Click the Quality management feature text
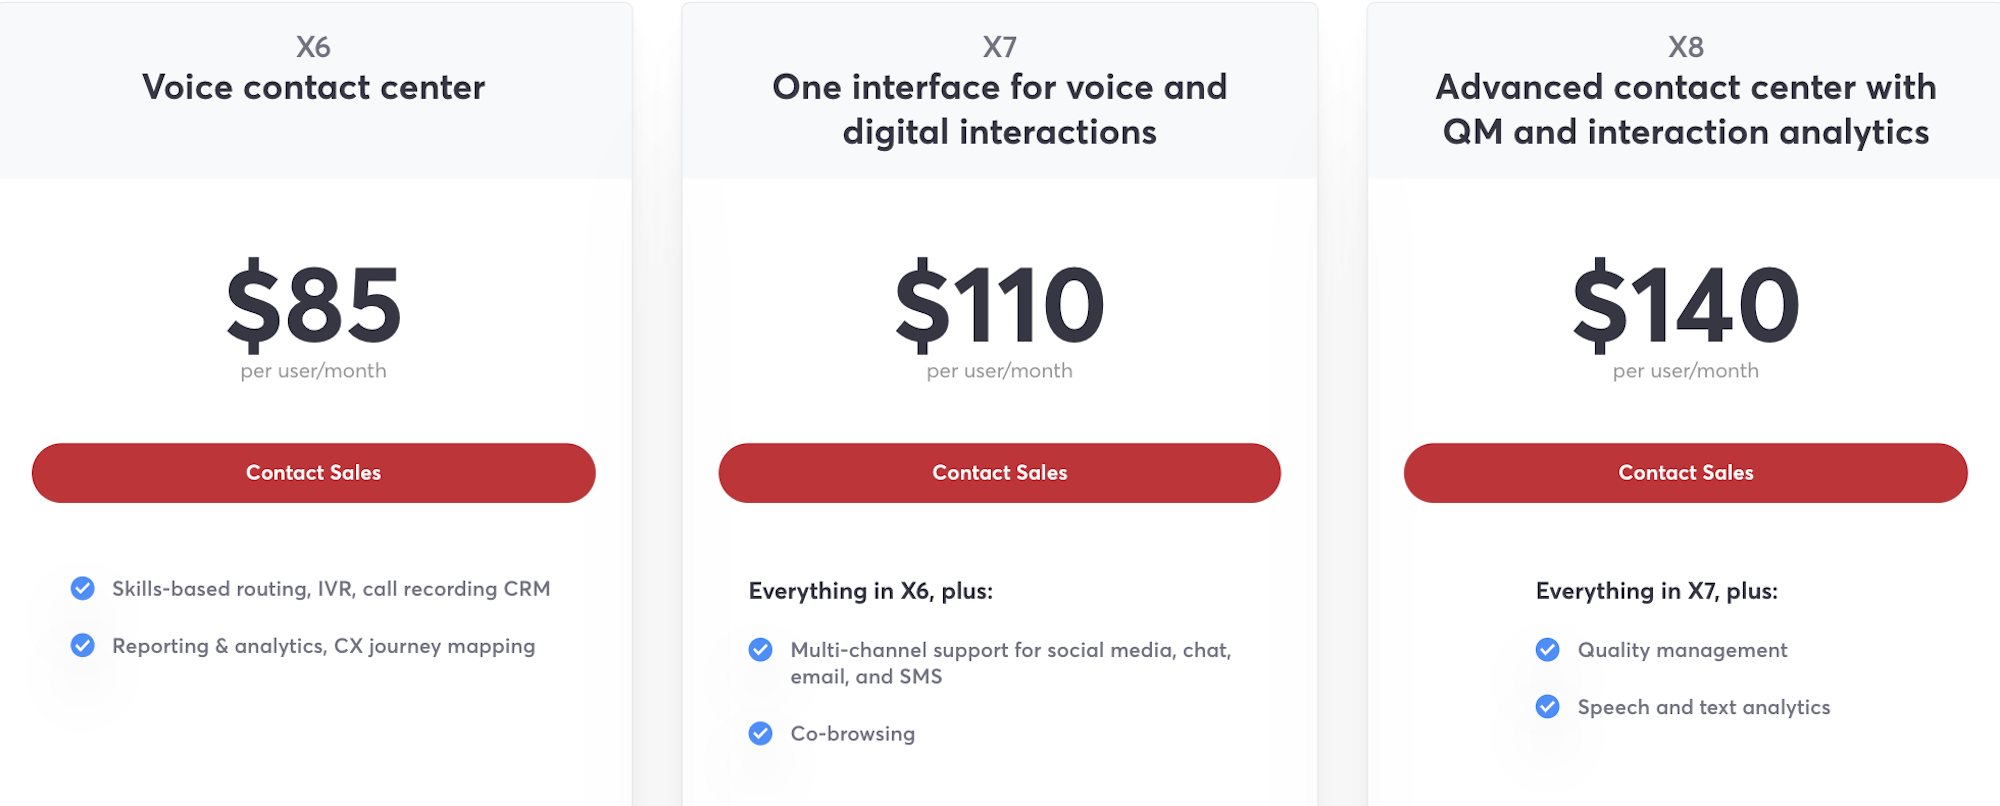Image resolution: width=2000 pixels, height=806 pixels. [x=1682, y=650]
